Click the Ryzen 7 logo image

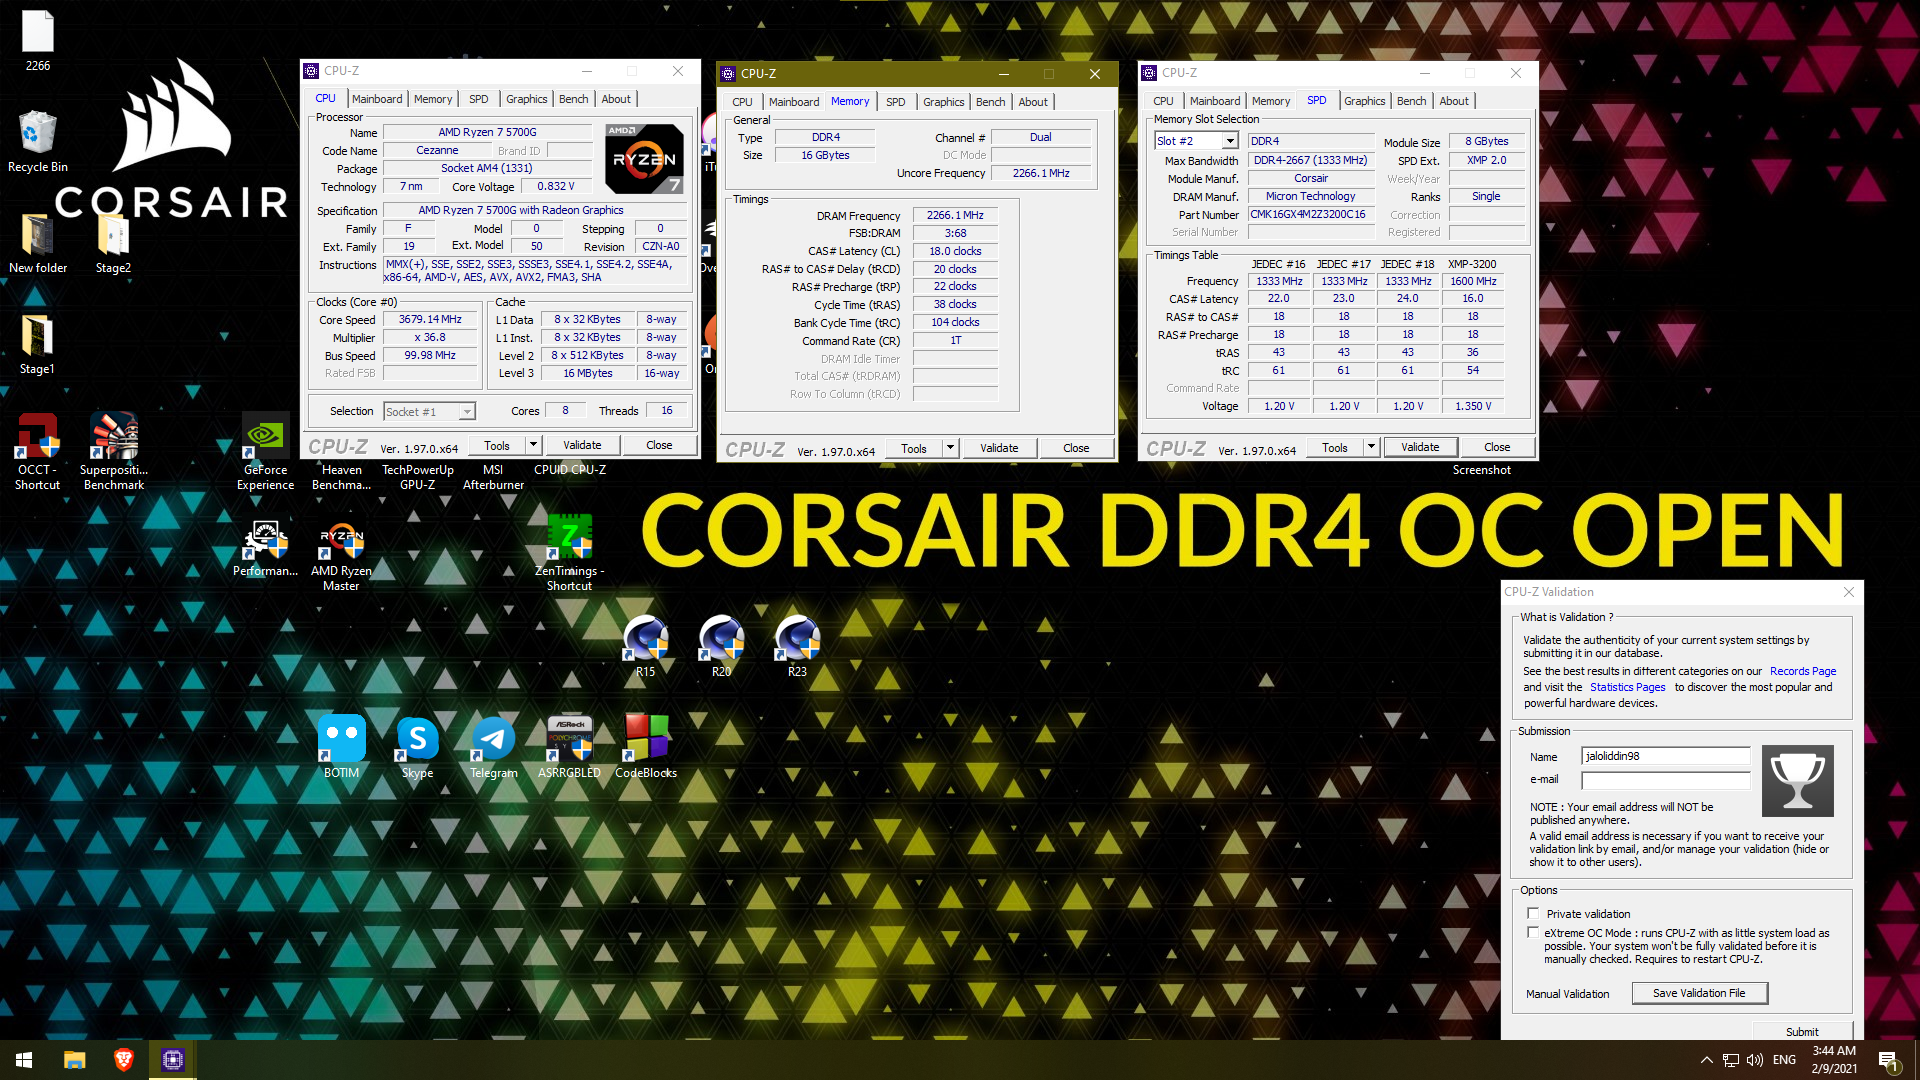click(644, 159)
